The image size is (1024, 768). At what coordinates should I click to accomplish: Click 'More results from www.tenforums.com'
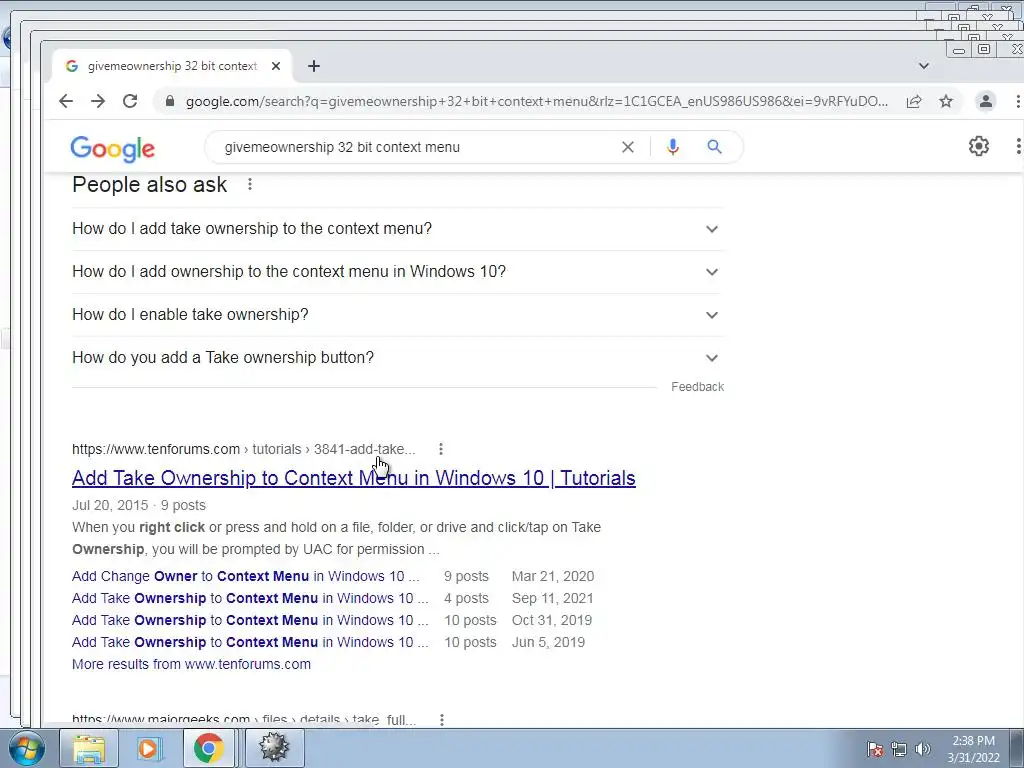pyautogui.click(x=191, y=664)
